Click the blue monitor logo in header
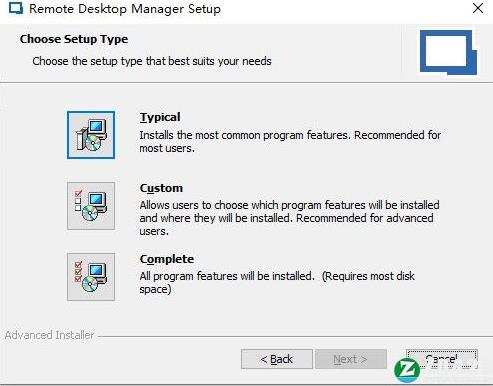This screenshot has height=386, width=493. (448, 52)
